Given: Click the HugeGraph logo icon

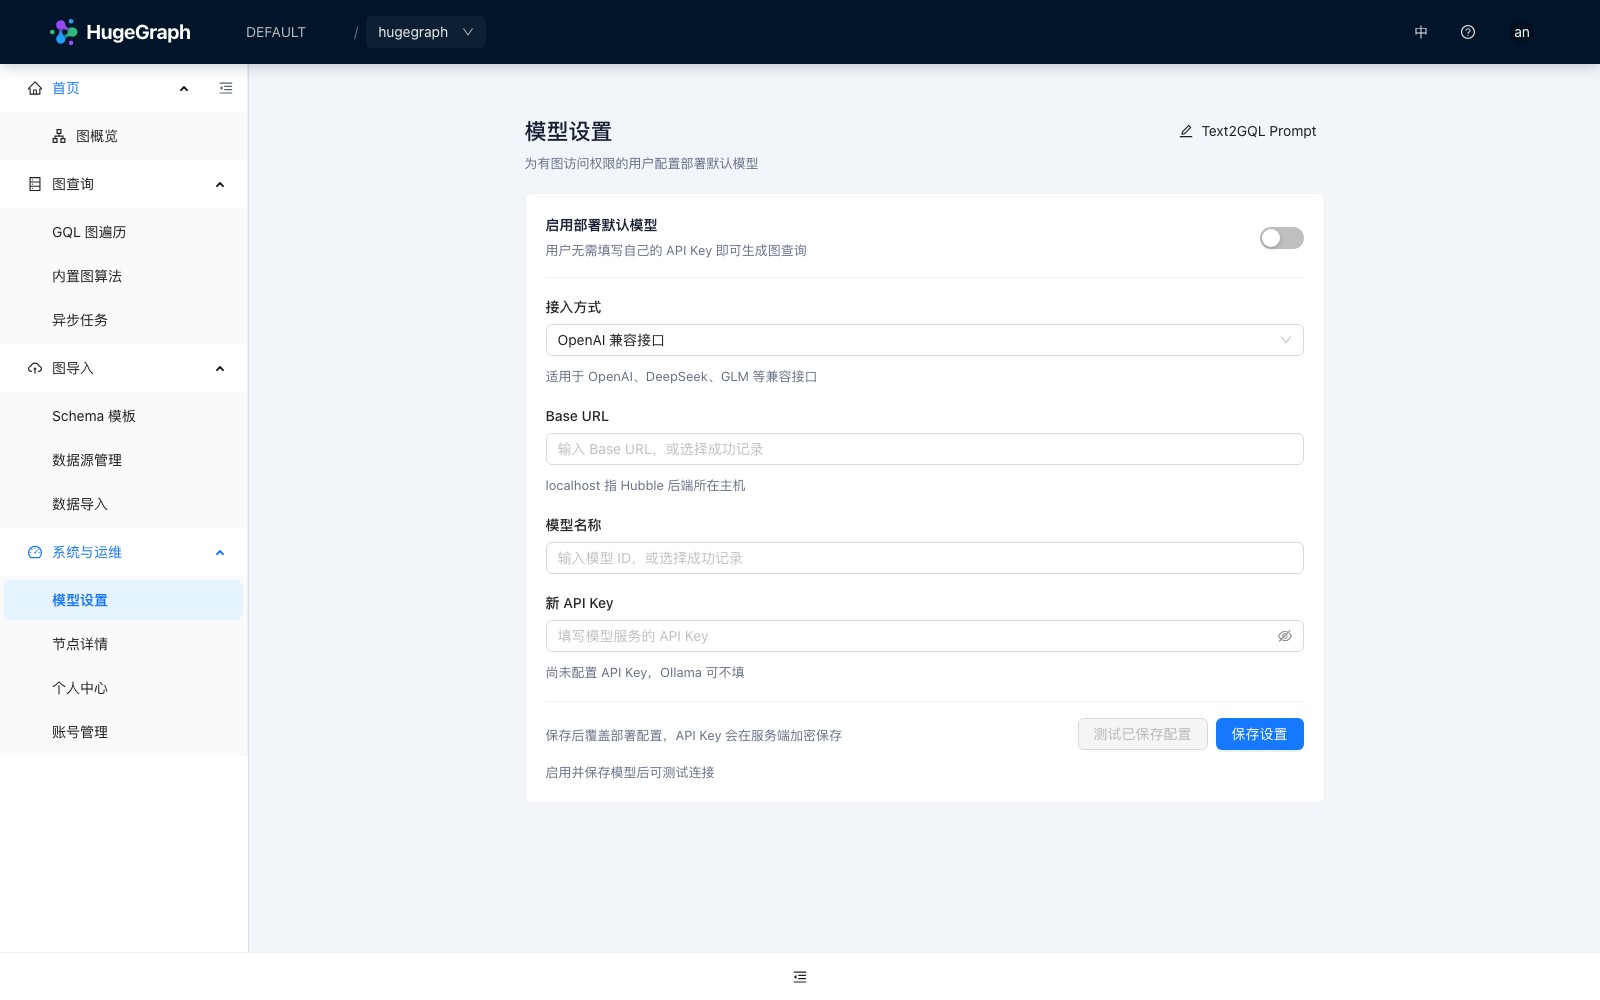Looking at the screenshot, I should click(x=64, y=32).
